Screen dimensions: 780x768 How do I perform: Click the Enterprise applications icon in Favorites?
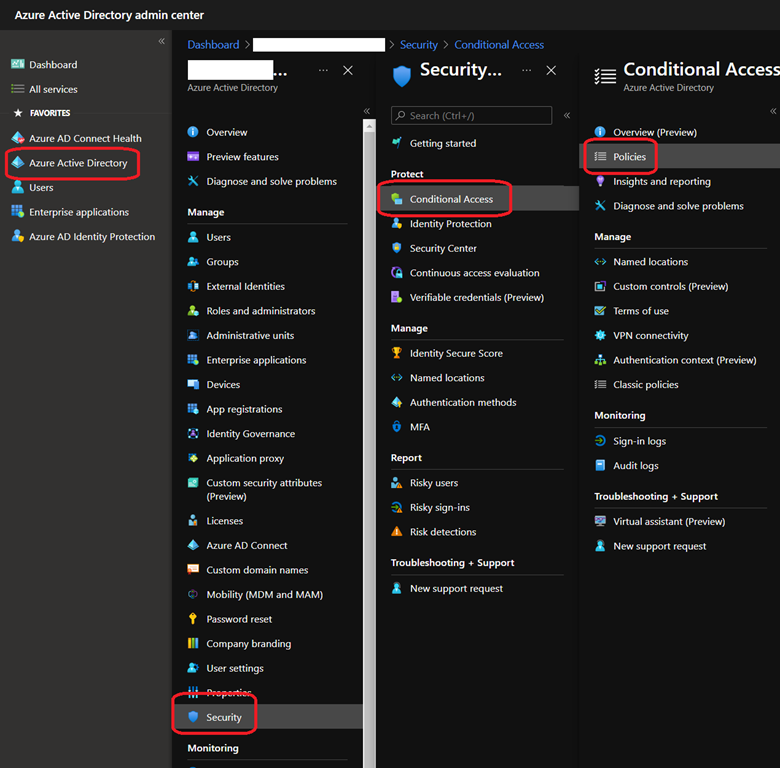click(18, 212)
